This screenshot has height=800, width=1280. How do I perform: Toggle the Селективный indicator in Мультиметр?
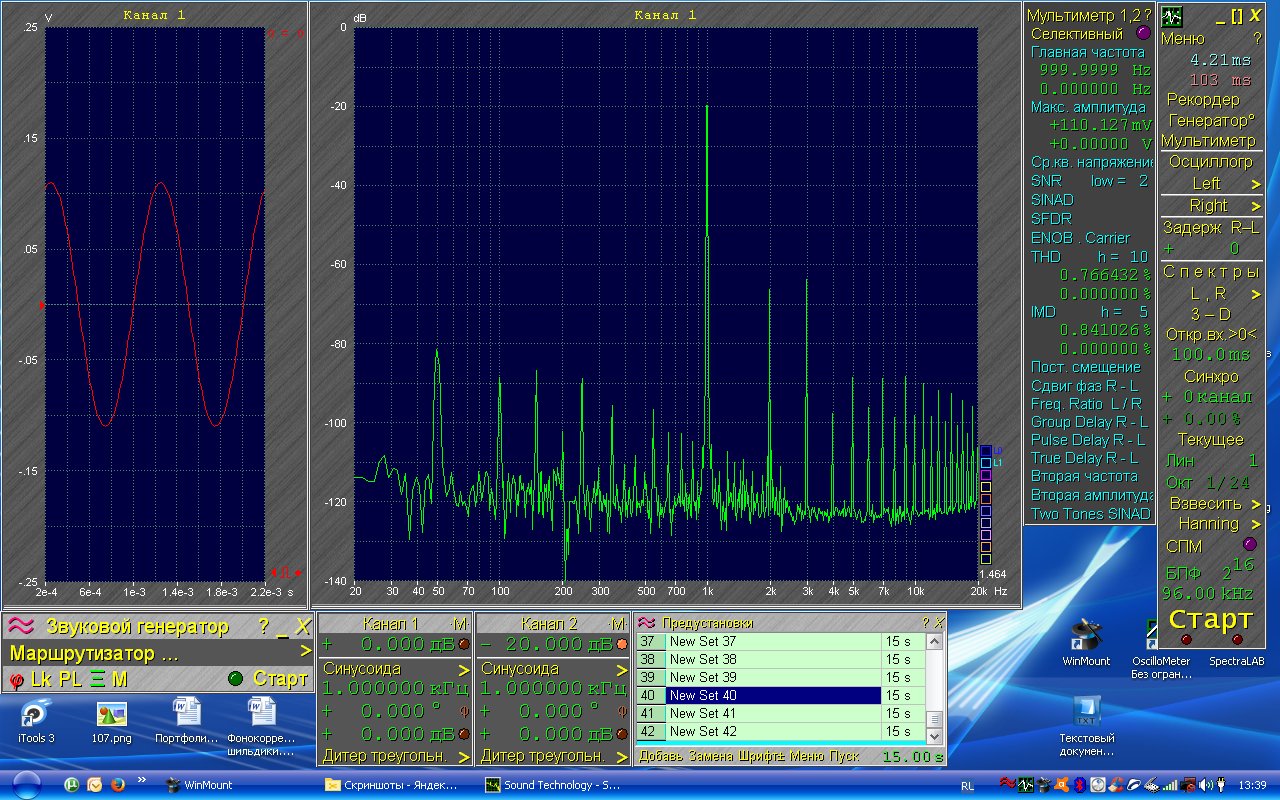(1144, 33)
